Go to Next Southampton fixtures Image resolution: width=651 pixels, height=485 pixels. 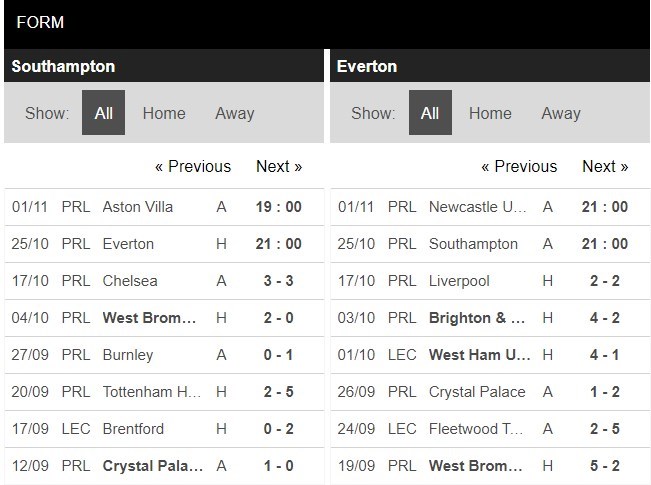pyautogui.click(x=279, y=166)
